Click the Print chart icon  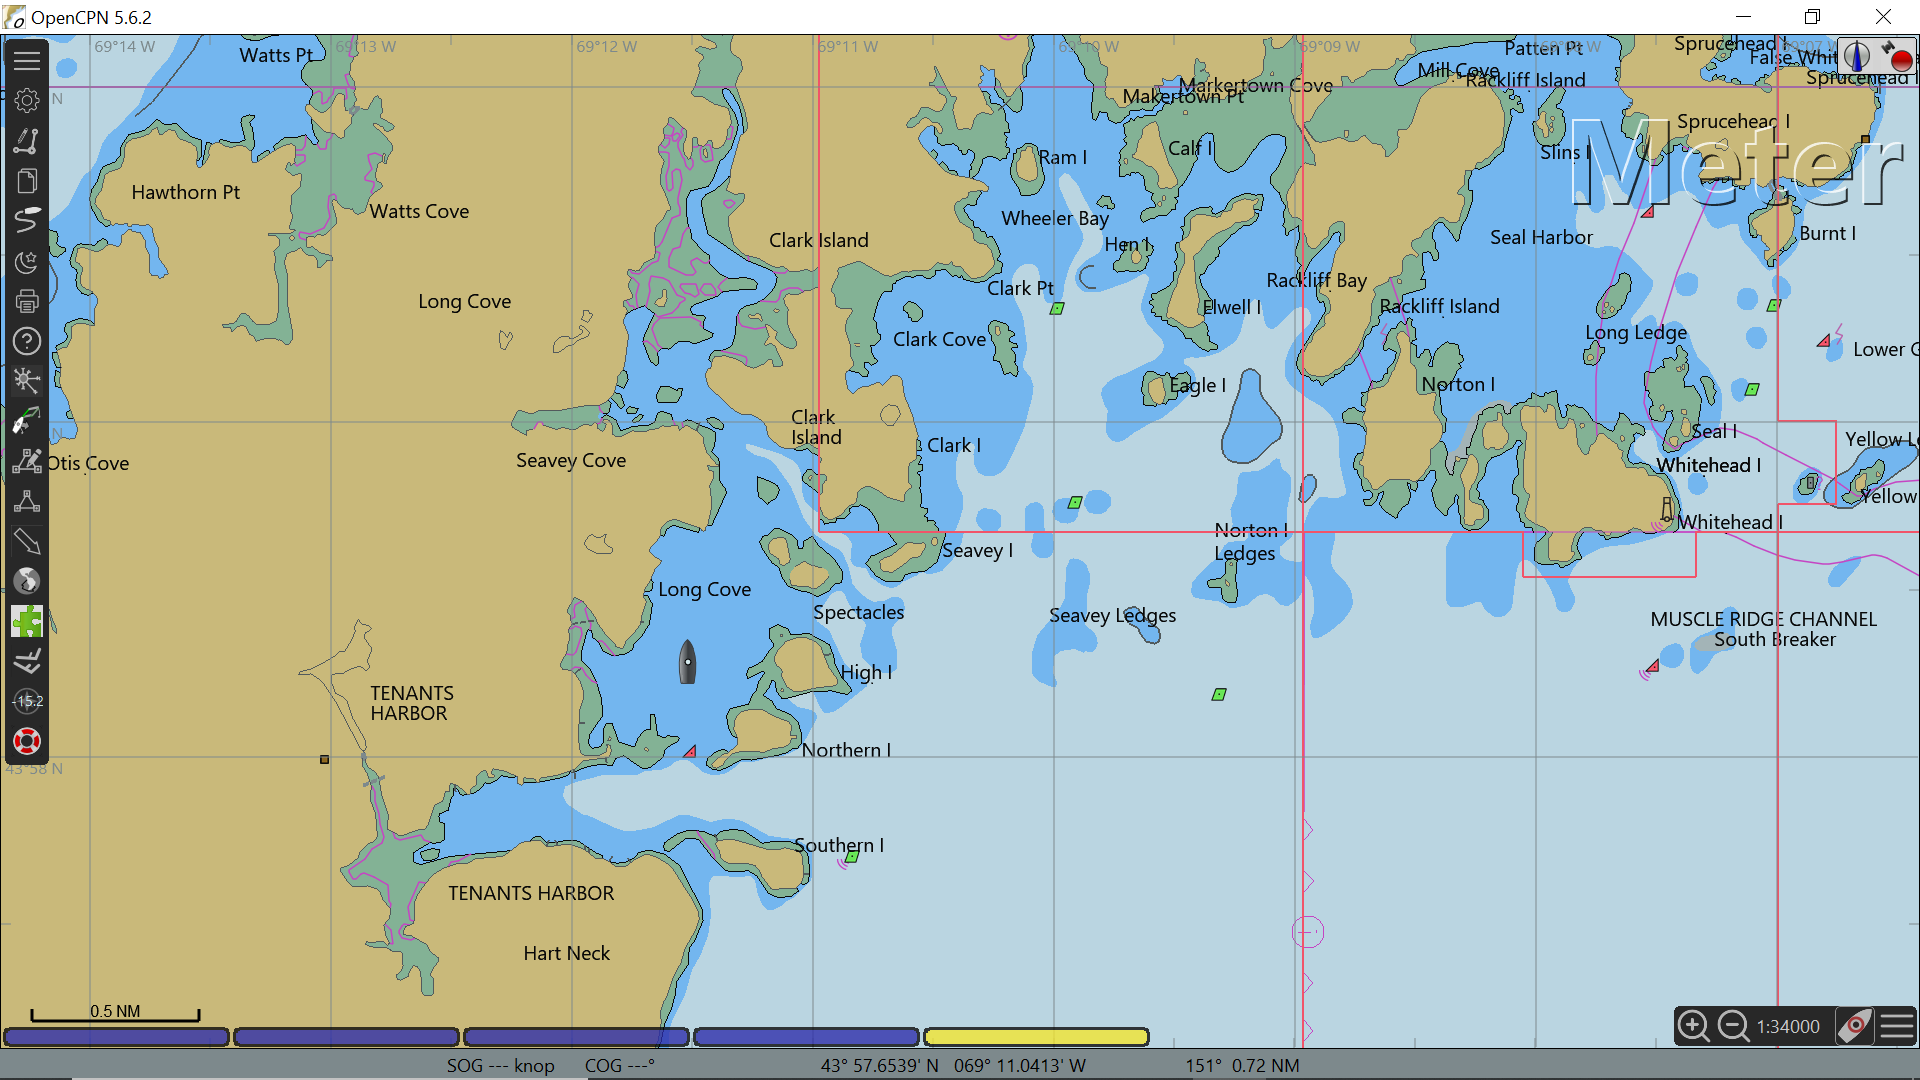[27, 301]
